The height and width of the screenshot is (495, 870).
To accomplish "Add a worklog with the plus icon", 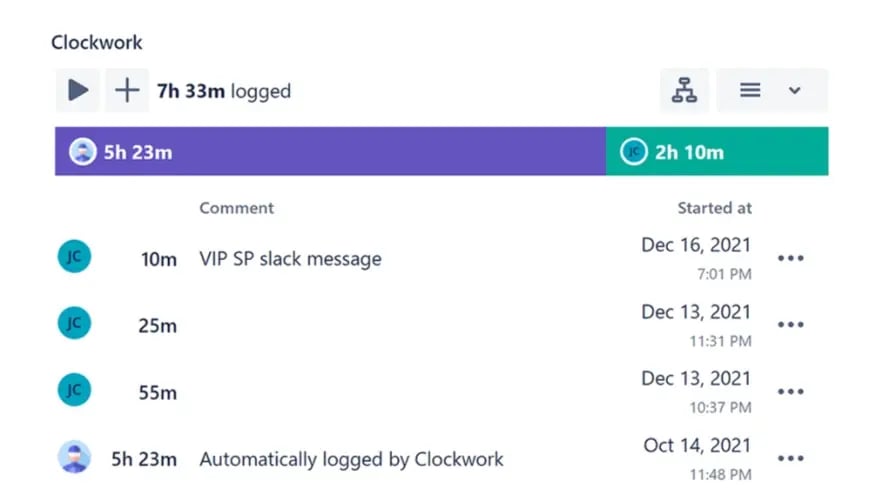I will 127,90.
